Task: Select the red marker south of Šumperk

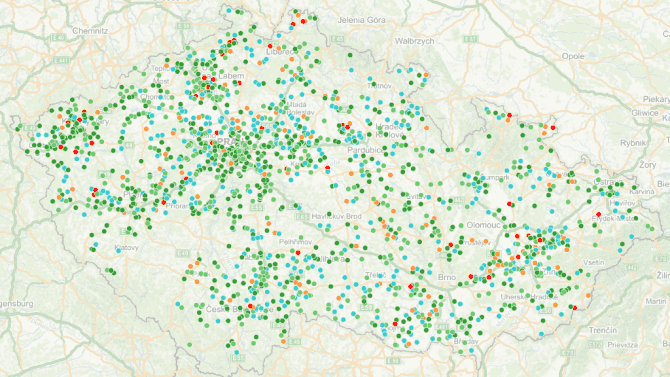Action: tap(509, 204)
